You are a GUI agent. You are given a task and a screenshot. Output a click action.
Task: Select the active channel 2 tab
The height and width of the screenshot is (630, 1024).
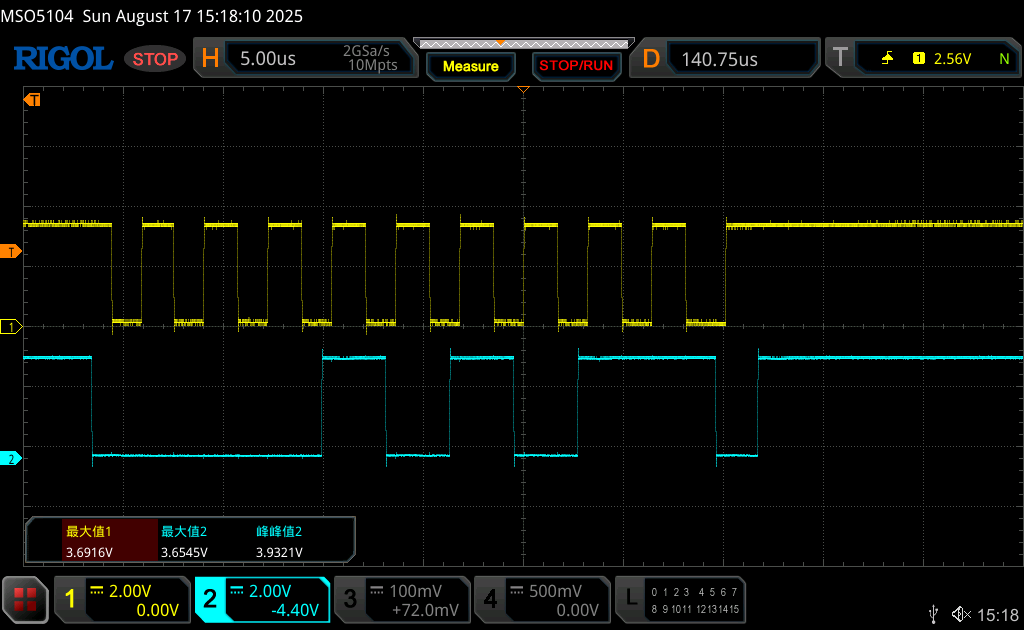click(262, 599)
